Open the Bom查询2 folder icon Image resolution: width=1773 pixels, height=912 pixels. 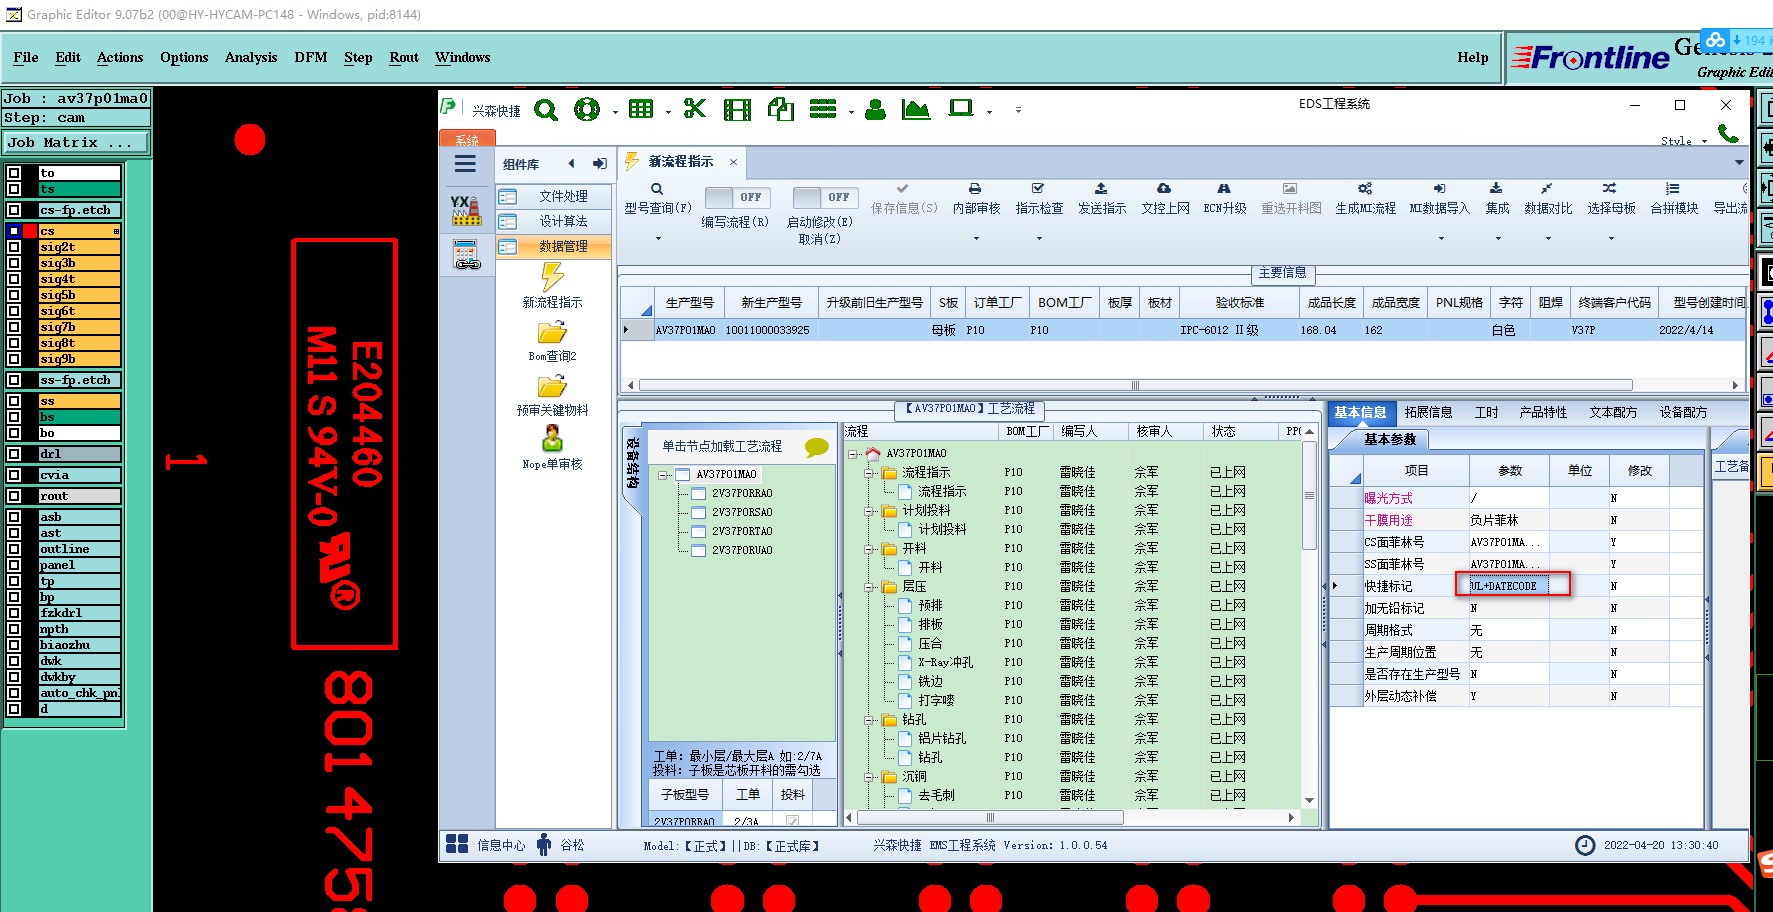click(552, 332)
